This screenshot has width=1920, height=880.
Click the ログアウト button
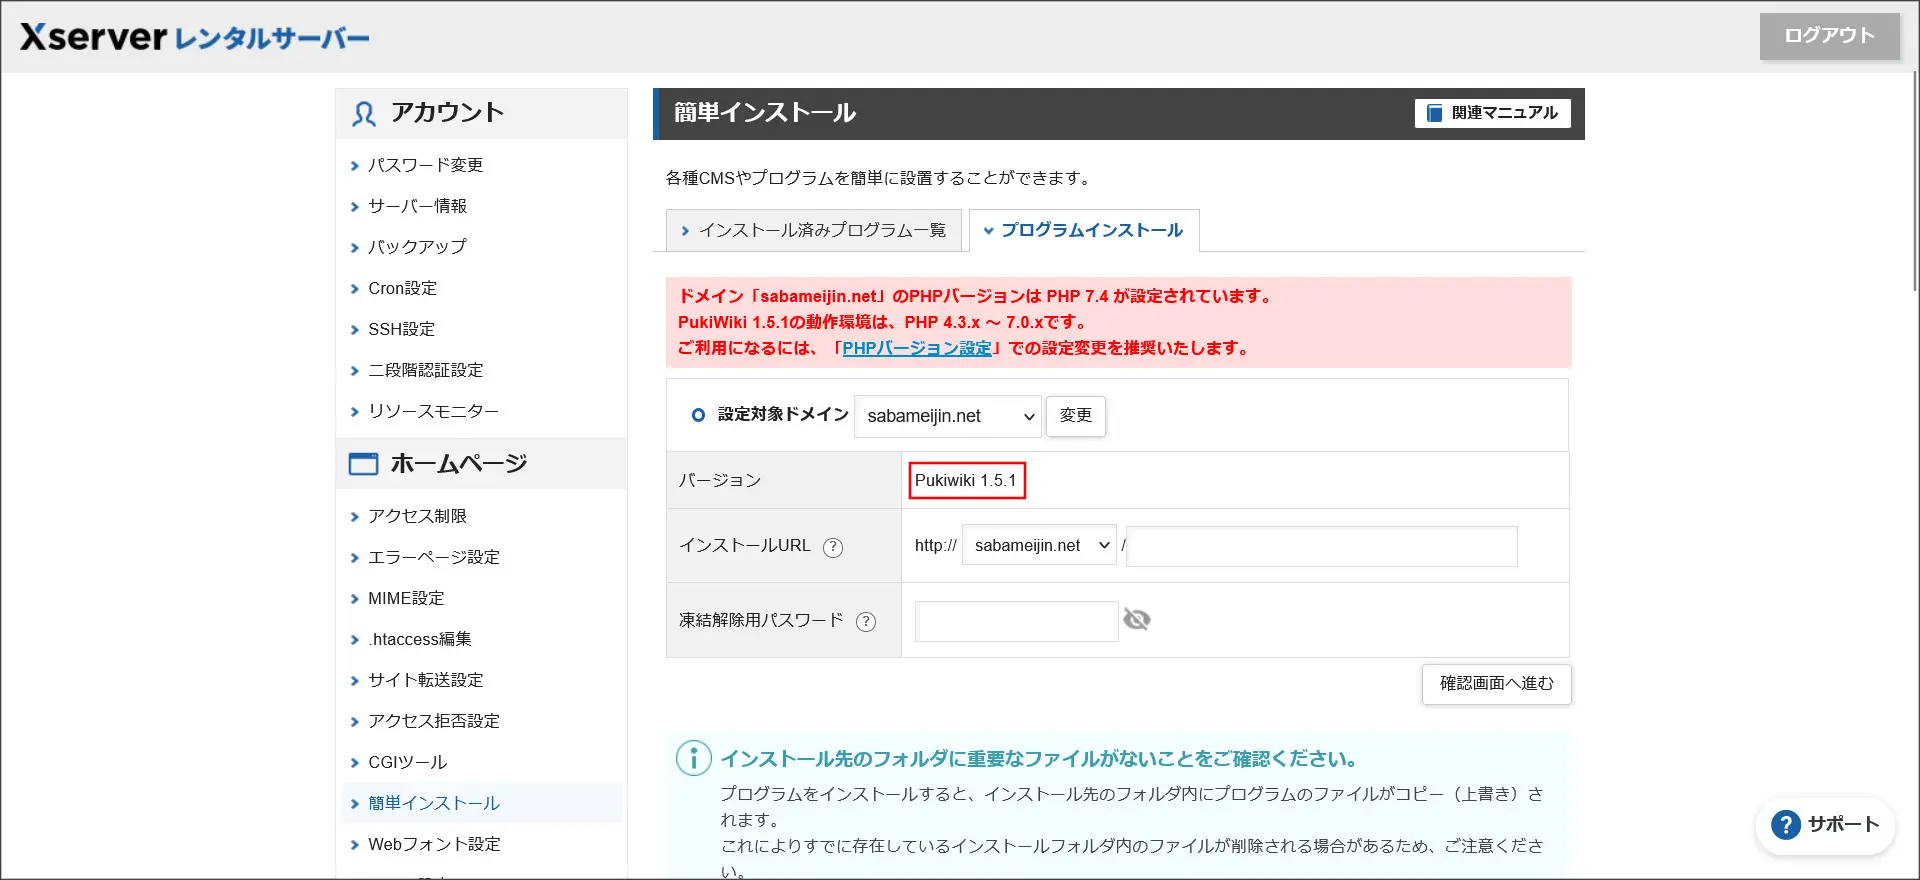(x=1829, y=36)
